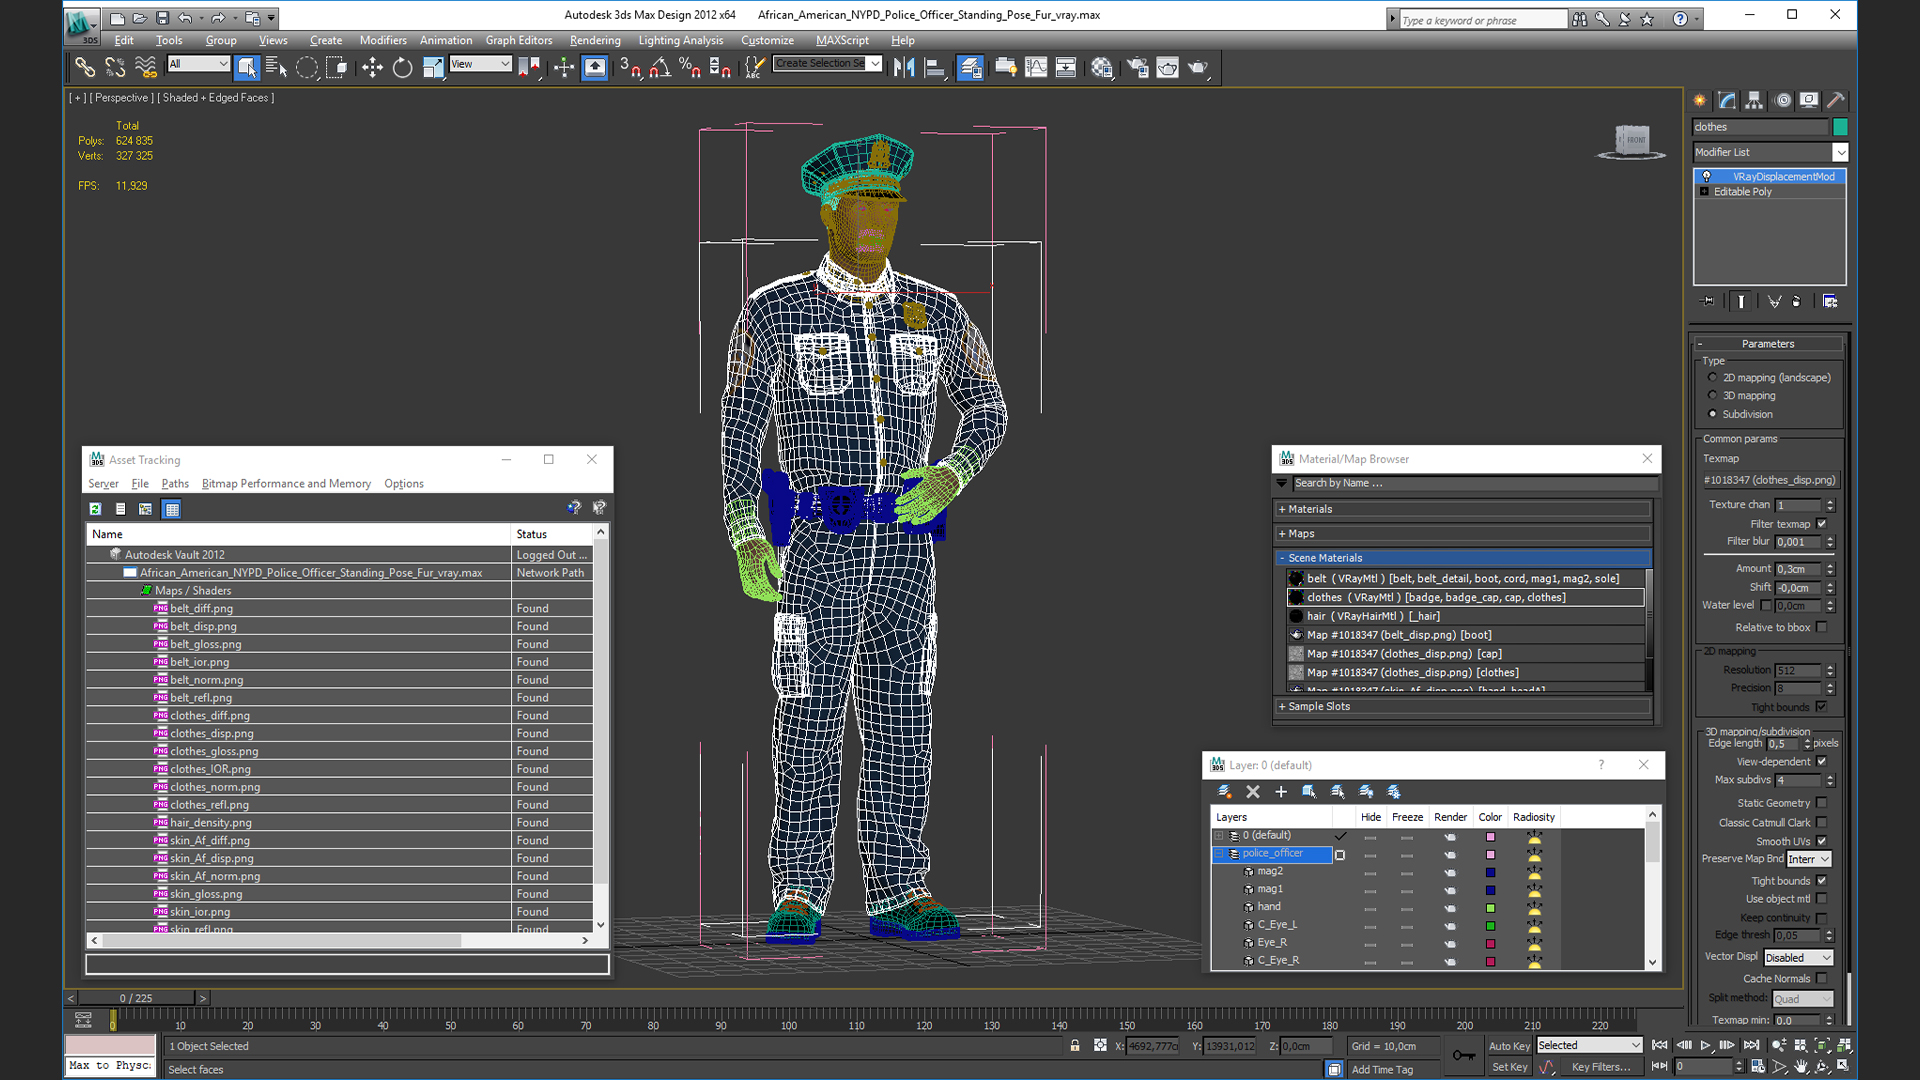The width and height of the screenshot is (1920, 1080).
Task: Open Bitmap Performance and Memory menu
Action: [286, 483]
